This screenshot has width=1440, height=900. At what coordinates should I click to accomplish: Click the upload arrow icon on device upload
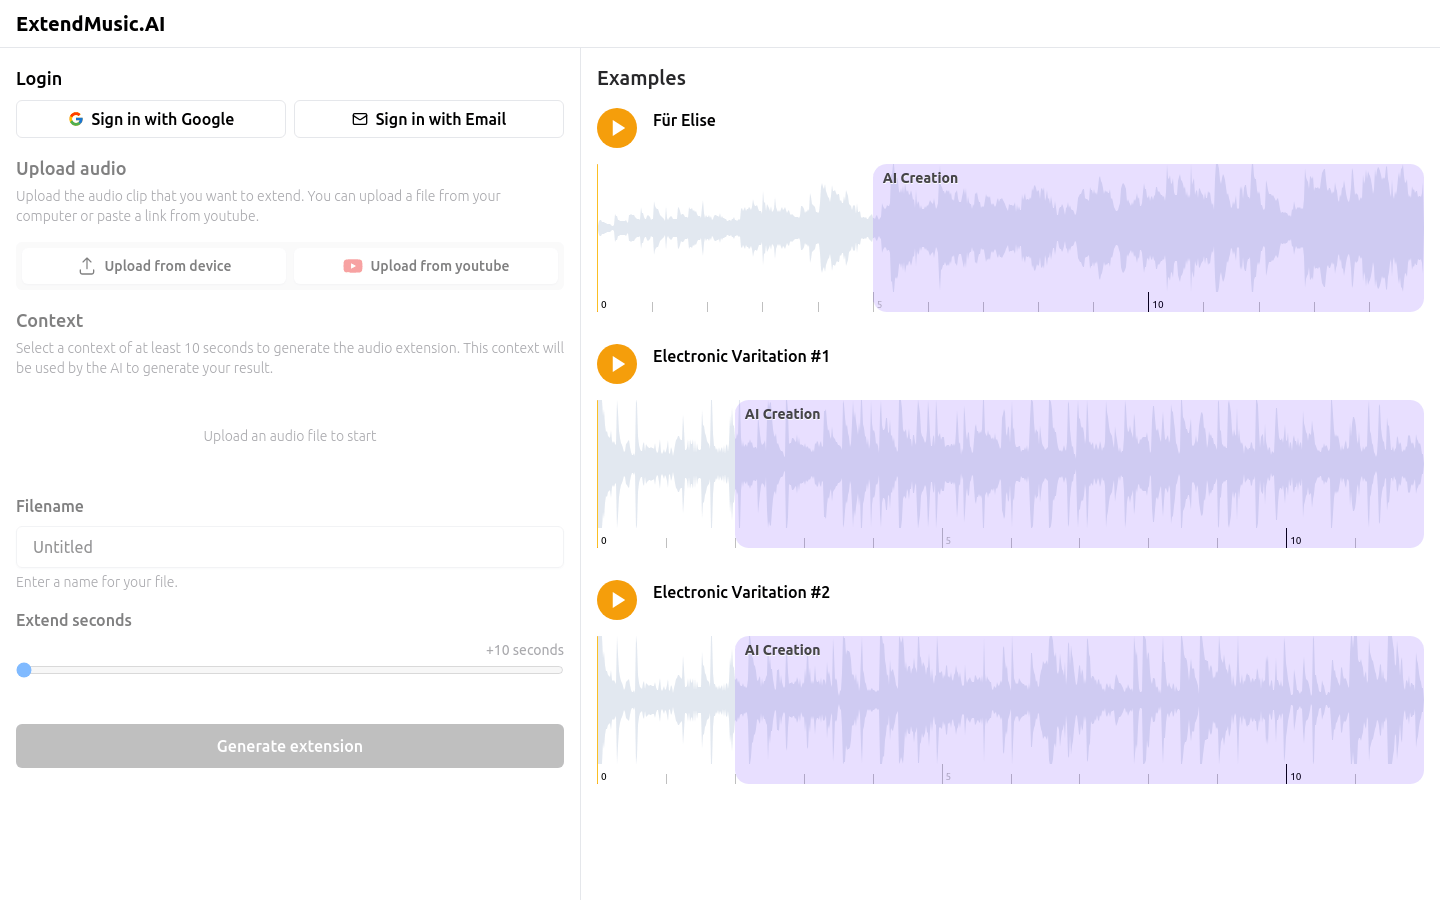pyautogui.click(x=87, y=265)
